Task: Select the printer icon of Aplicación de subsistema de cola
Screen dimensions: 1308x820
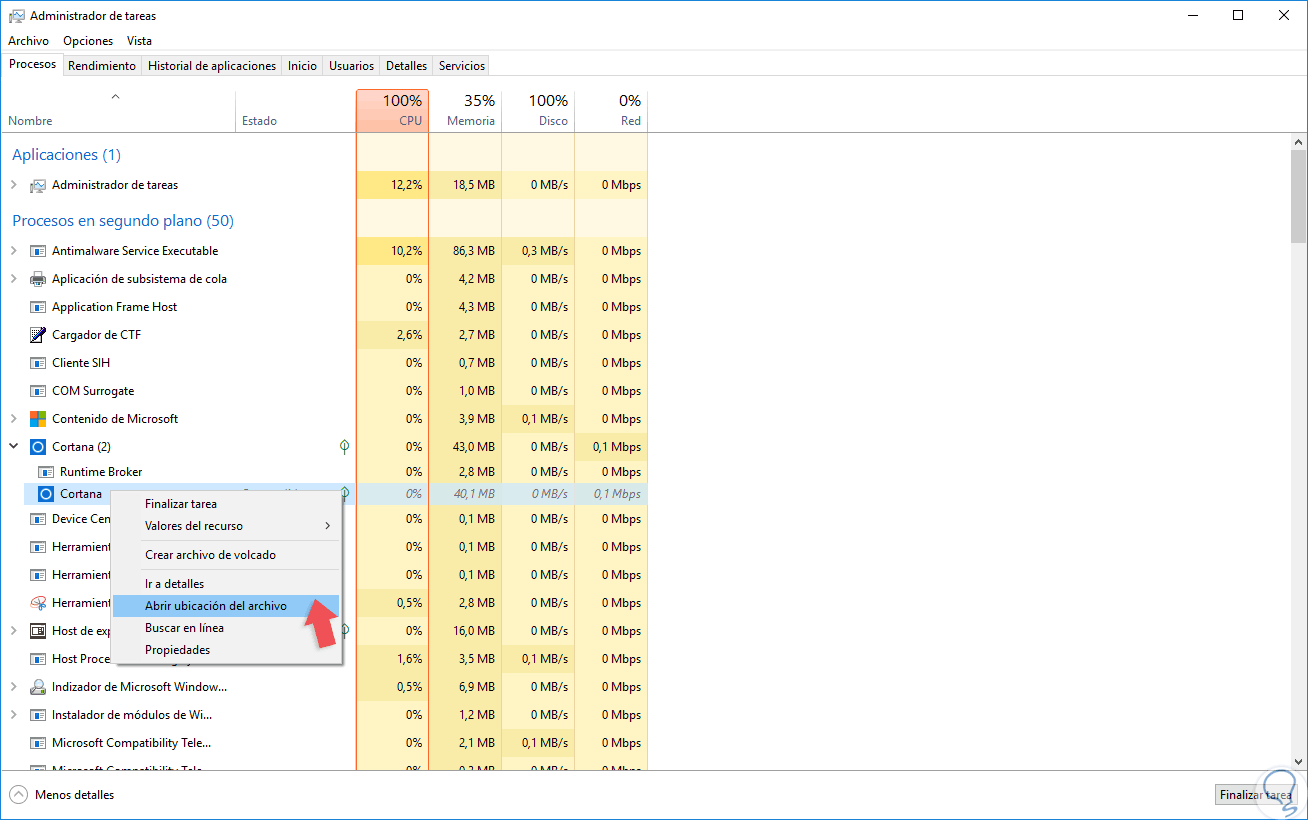Action: [38, 279]
